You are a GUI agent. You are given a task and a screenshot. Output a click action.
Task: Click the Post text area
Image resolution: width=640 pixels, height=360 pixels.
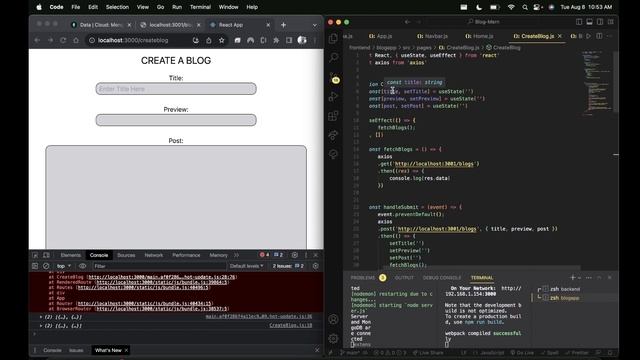[x=176, y=197]
